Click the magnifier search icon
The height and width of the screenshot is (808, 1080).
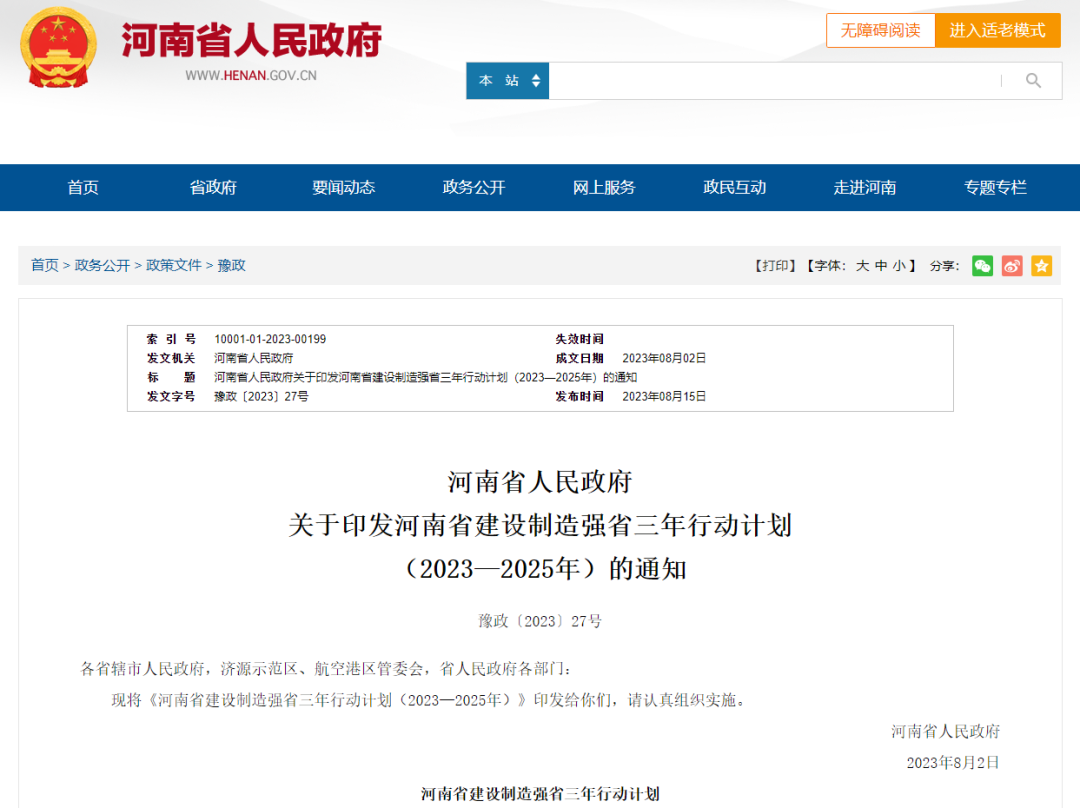tap(1033, 81)
